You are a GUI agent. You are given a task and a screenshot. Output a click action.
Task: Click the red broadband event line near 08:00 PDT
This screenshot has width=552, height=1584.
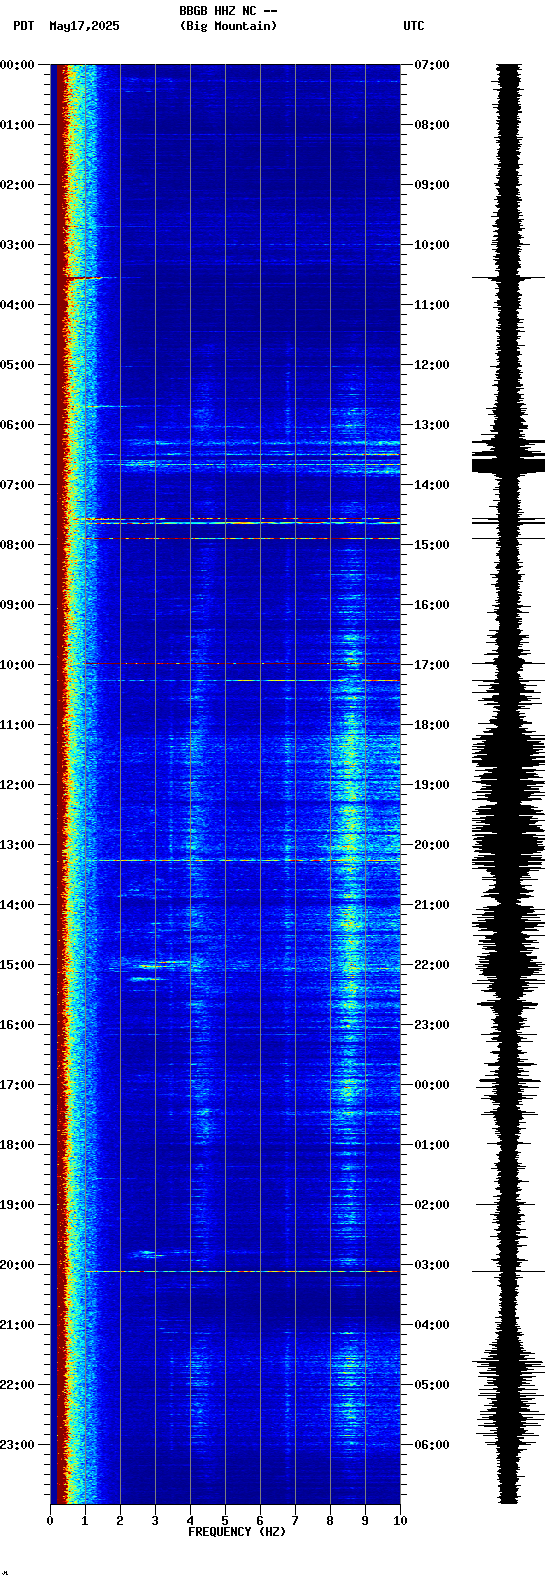pyautogui.click(x=241, y=539)
